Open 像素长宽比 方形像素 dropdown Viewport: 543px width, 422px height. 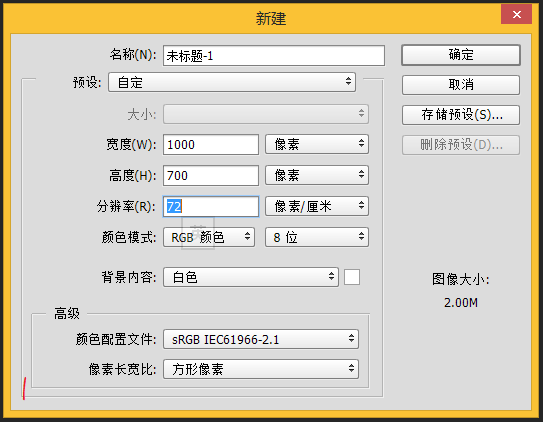(x=261, y=369)
